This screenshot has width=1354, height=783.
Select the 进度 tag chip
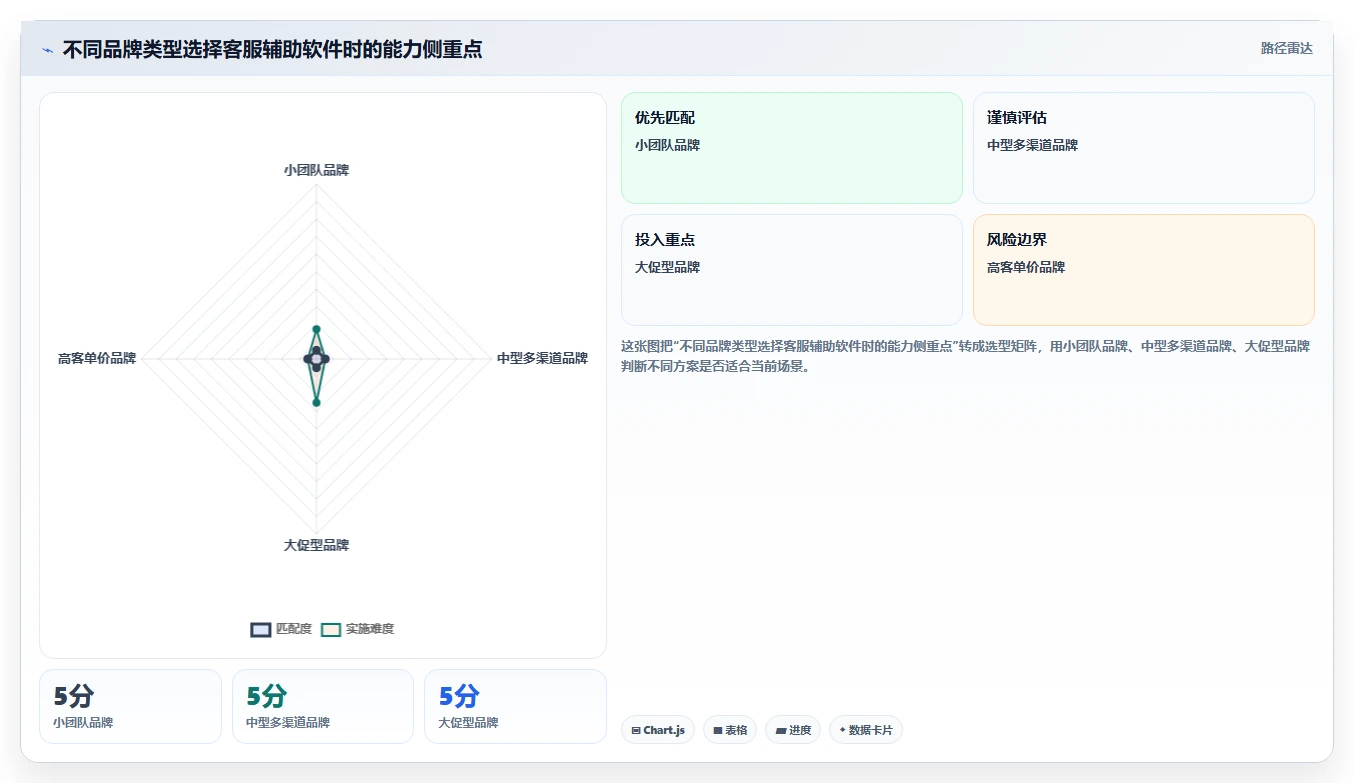793,730
